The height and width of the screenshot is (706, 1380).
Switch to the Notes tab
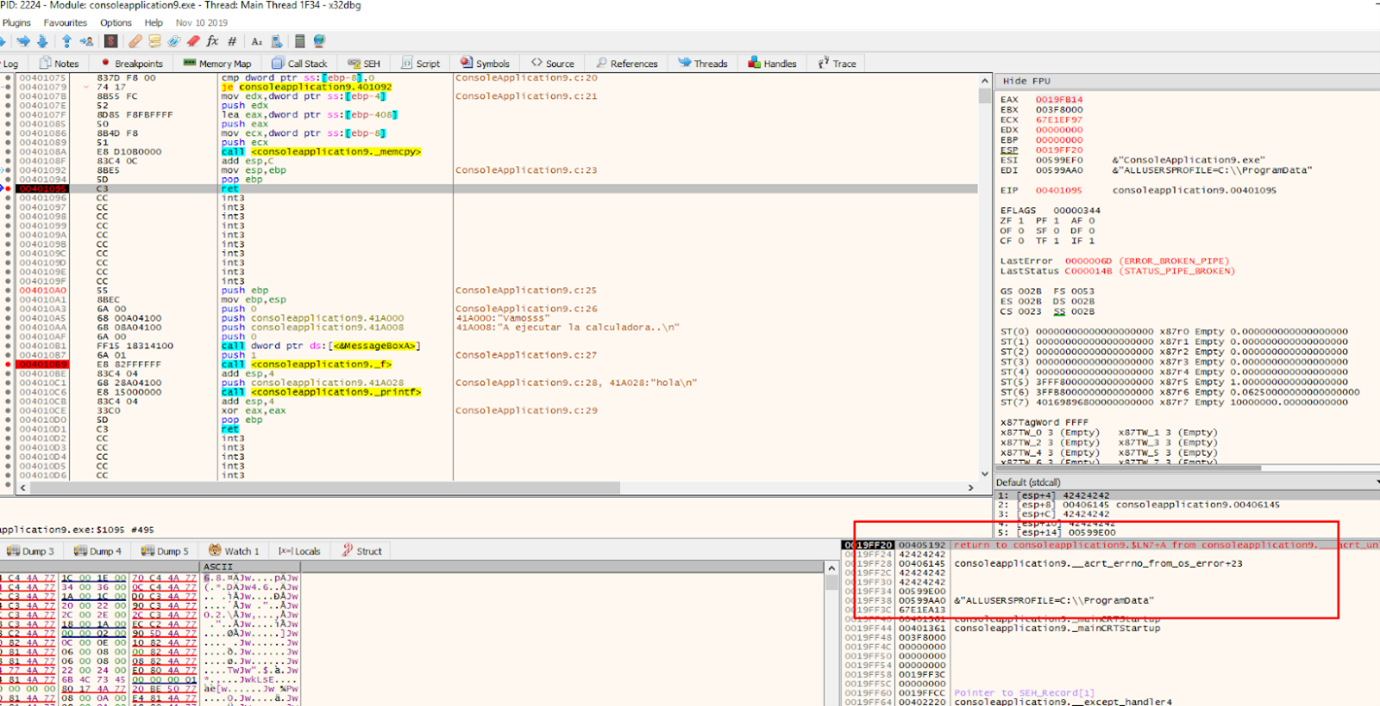pos(58,63)
